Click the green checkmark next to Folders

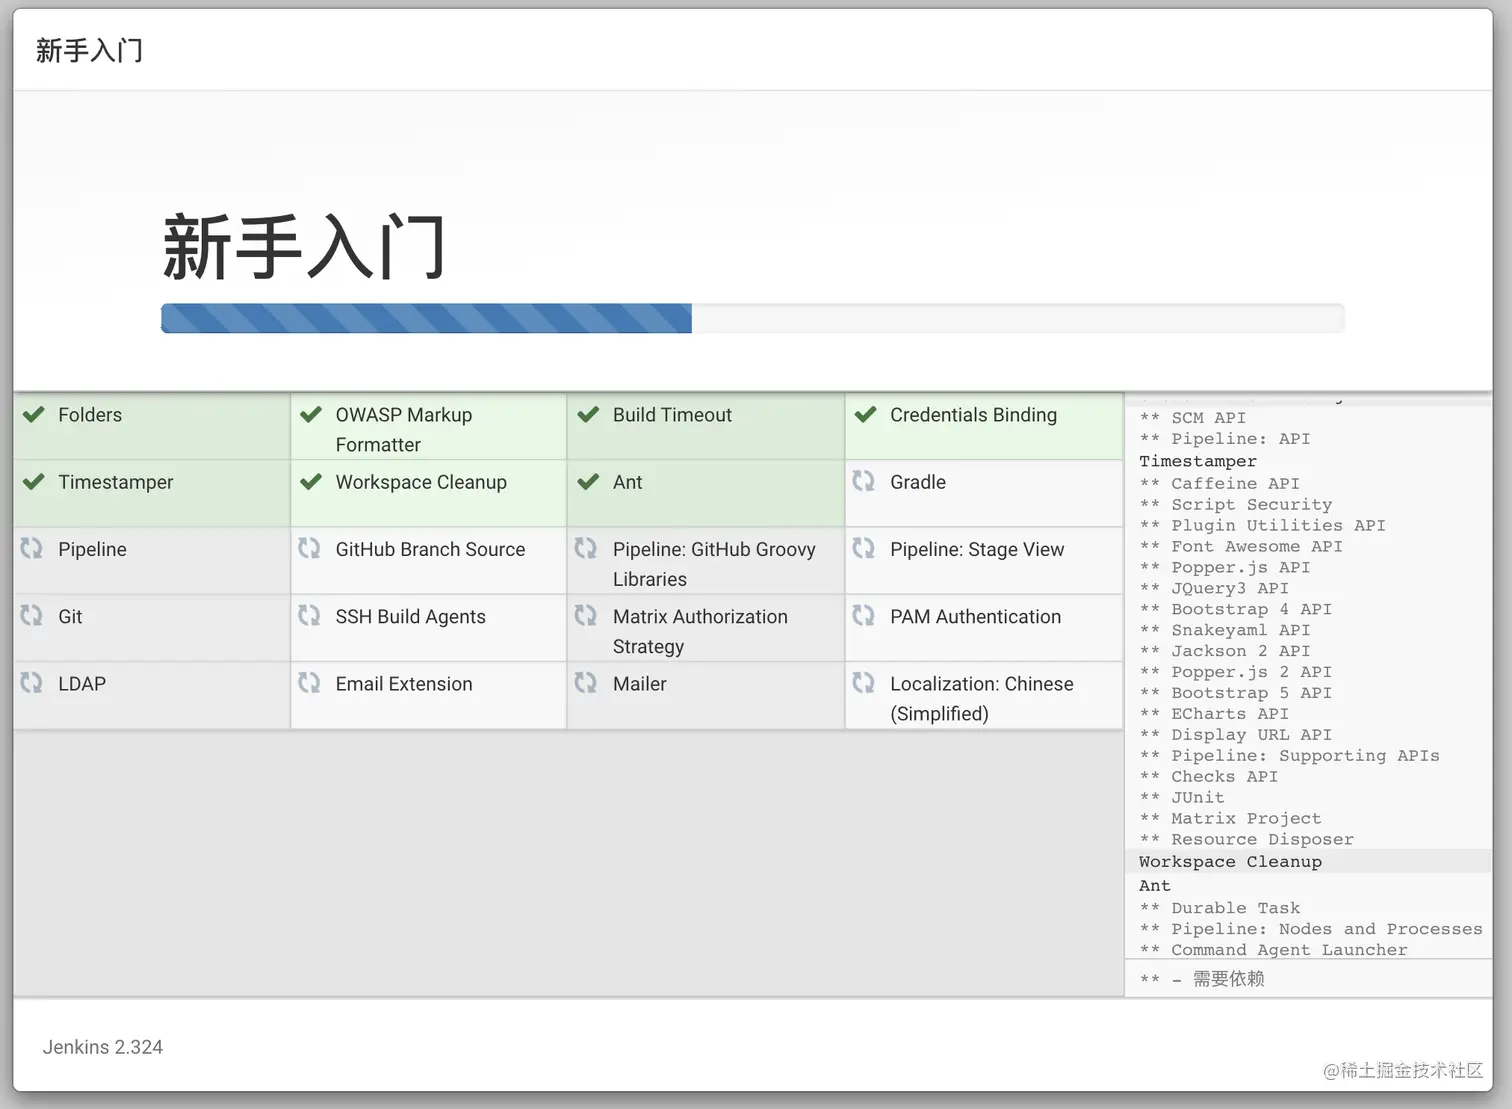34,414
